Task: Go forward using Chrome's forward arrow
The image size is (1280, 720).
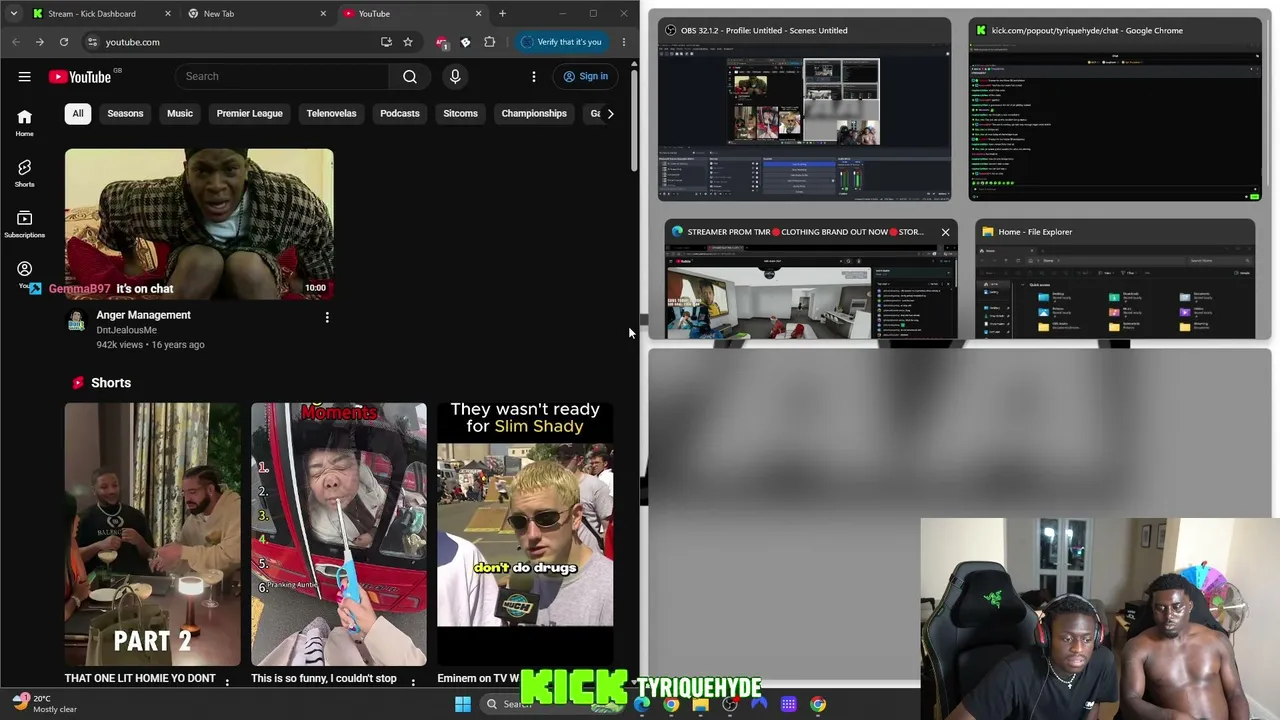Action: coord(39,42)
